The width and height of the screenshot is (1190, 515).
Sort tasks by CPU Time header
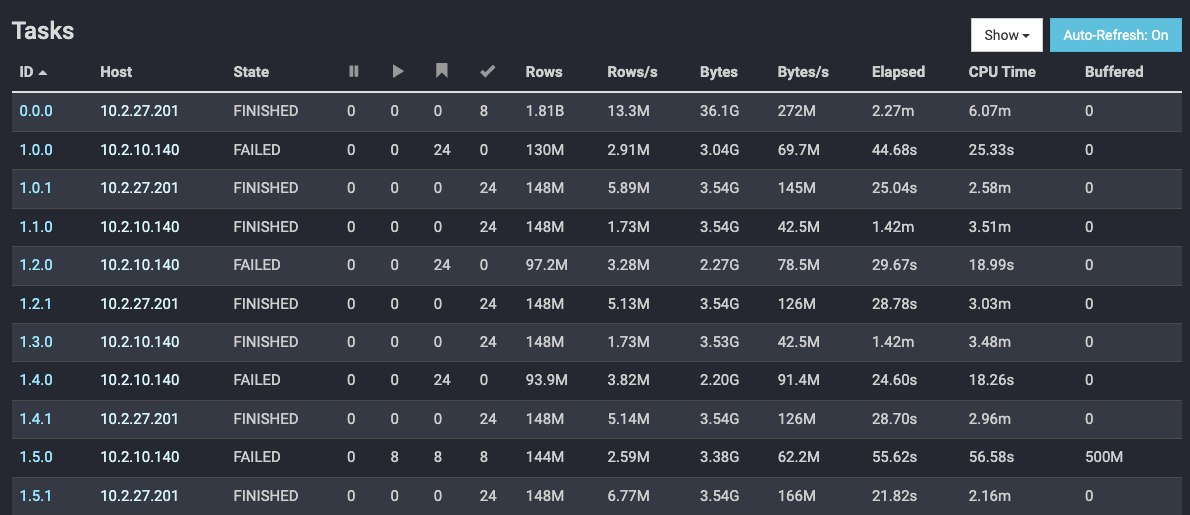pos(1002,72)
